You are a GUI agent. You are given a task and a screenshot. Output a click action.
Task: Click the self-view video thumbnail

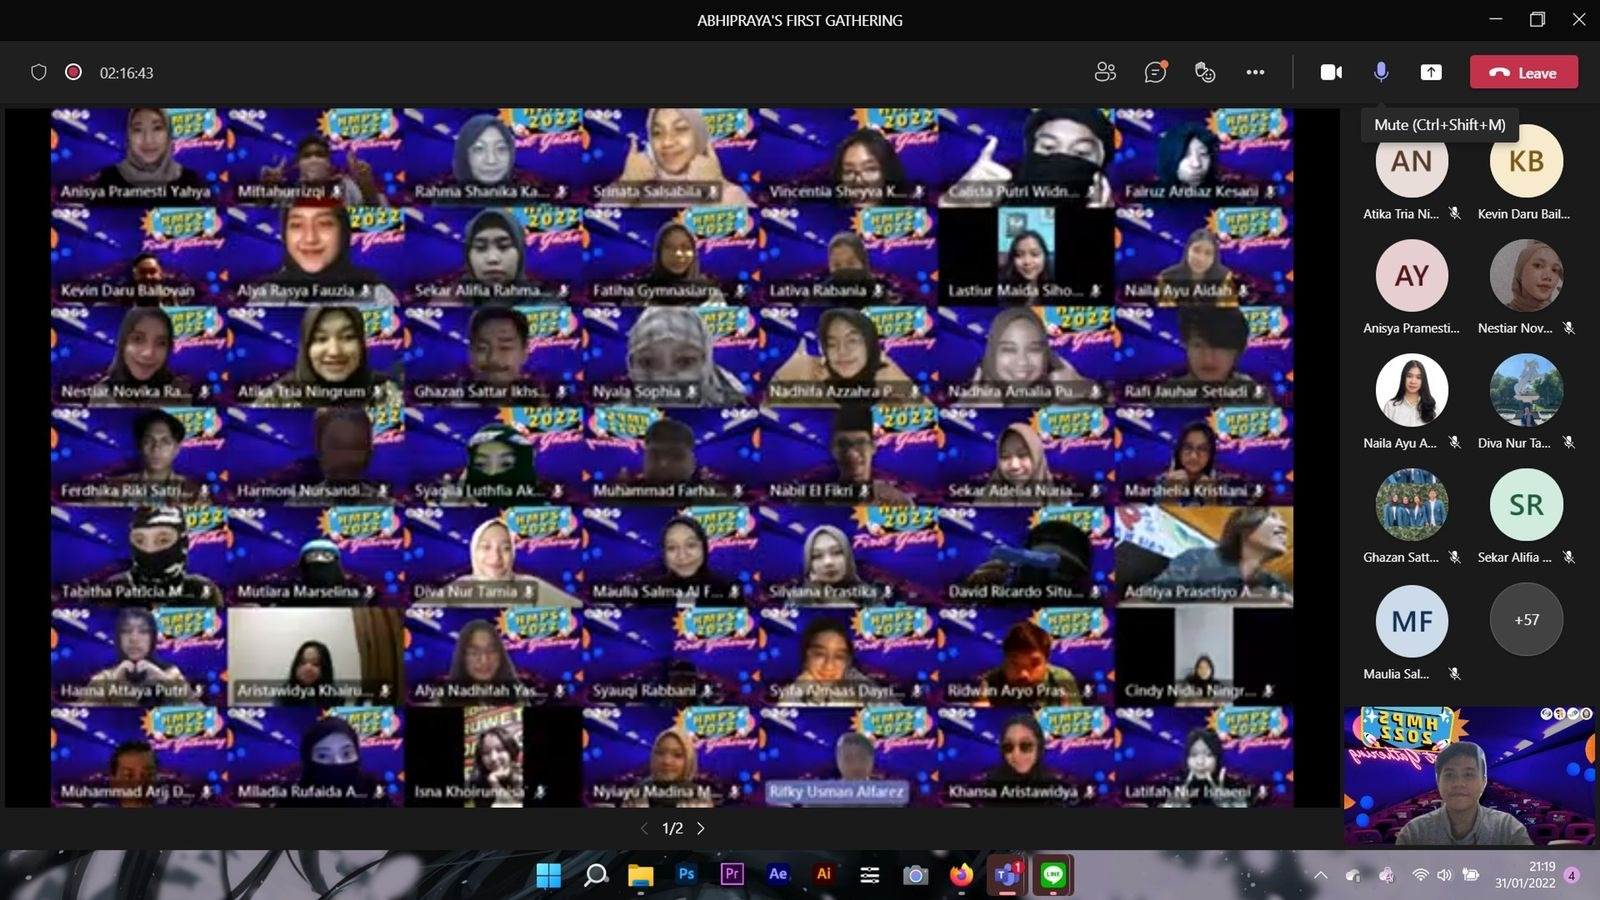[1469, 776]
